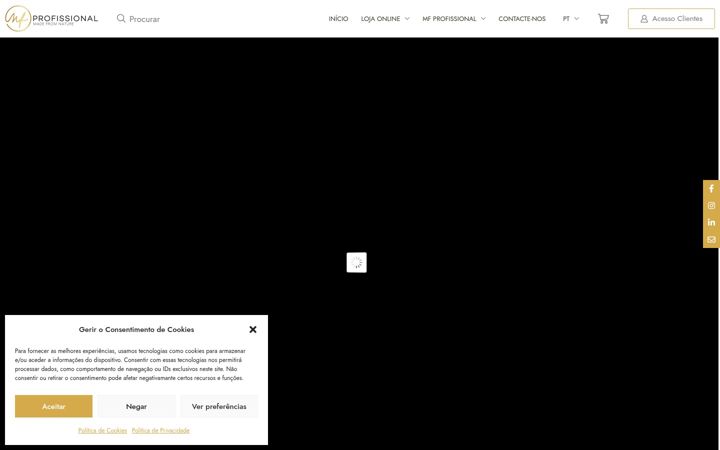Screen dimensions: 720x450
Task: Open the Instagram social link
Action: pyautogui.click(x=711, y=206)
